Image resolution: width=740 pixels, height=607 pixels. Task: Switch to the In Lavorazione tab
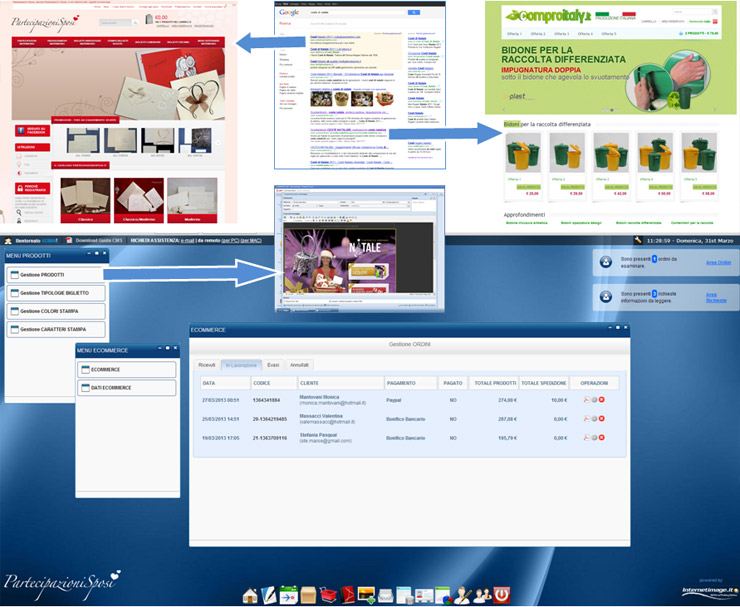click(x=241, y=365)
